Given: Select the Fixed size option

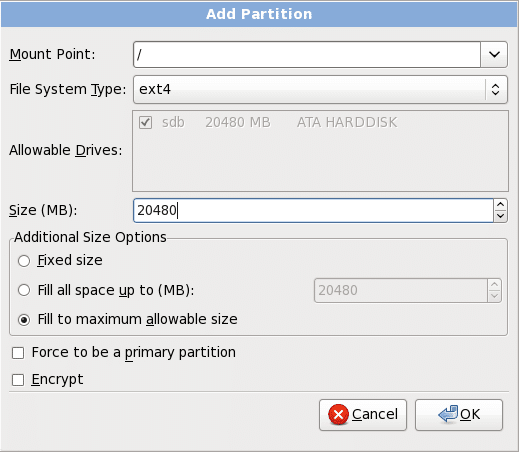Looking at the screenshot, I should click(x=24, y=261).
